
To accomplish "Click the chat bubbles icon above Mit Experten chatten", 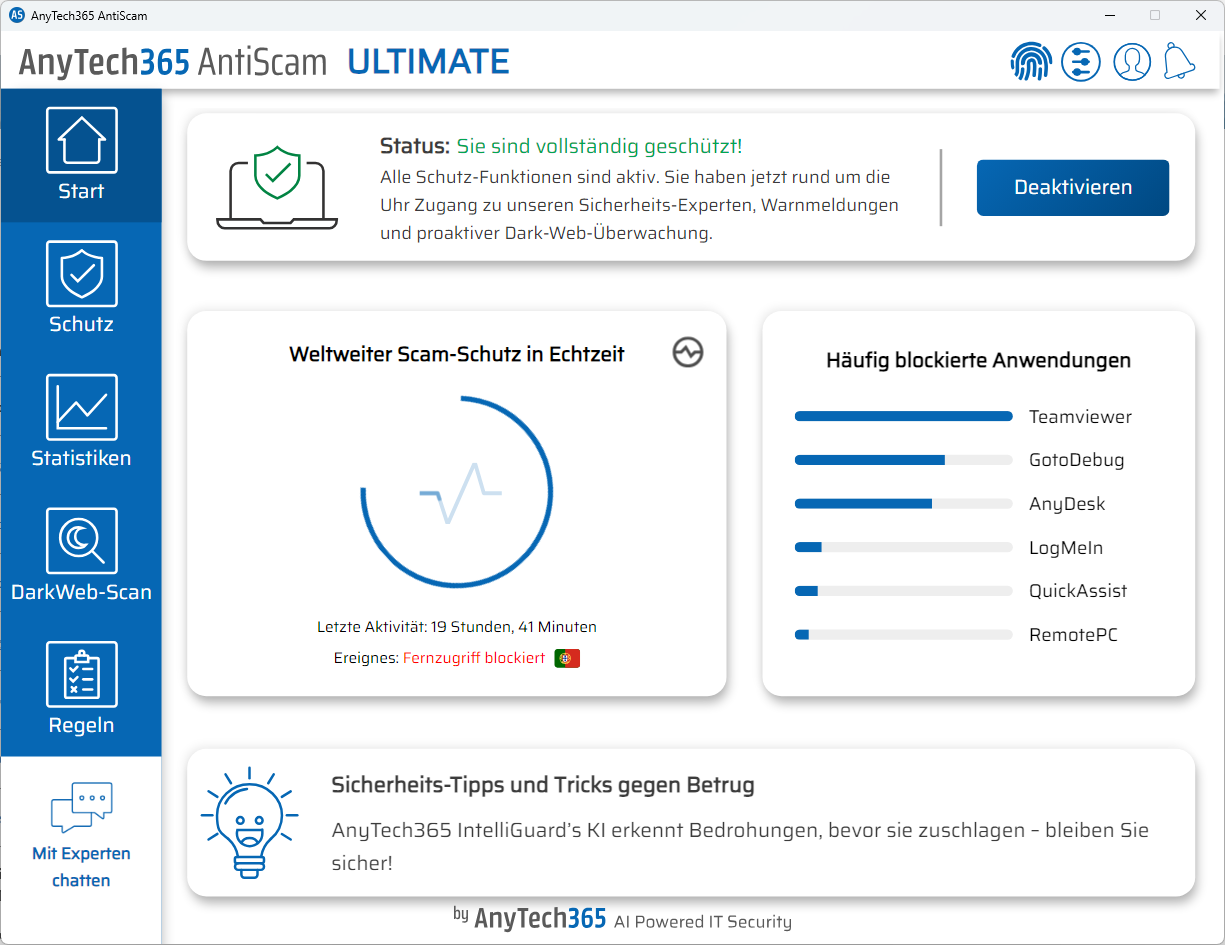I will [81, 806].
